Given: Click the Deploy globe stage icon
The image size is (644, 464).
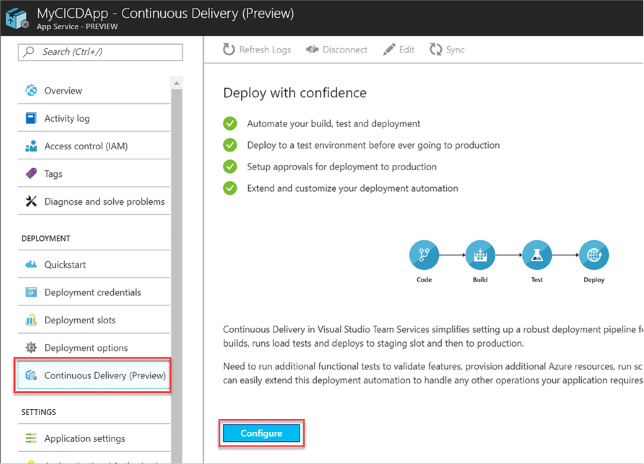Looking at the screenshot, I should click(x=594, y=255).
